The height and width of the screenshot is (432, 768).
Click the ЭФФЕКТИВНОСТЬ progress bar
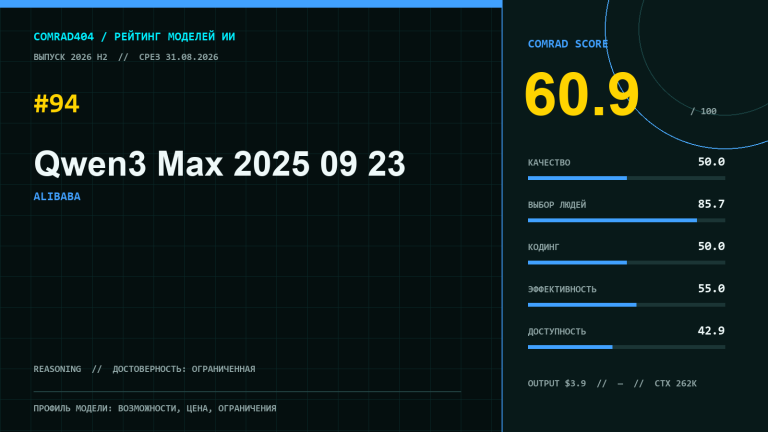pos(626,305)
